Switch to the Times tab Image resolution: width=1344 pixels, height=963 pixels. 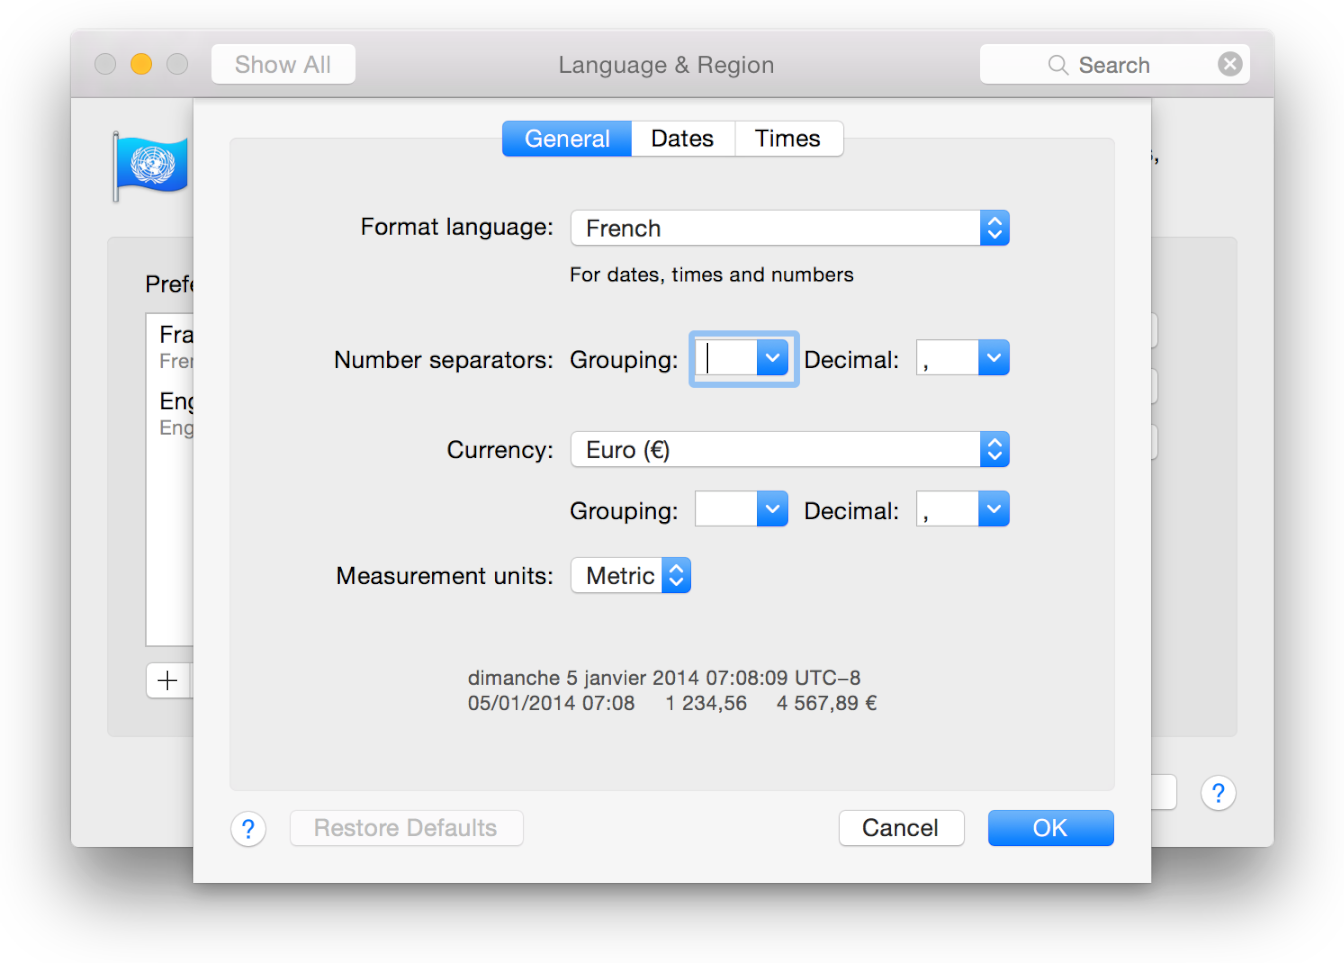(788, 138)
